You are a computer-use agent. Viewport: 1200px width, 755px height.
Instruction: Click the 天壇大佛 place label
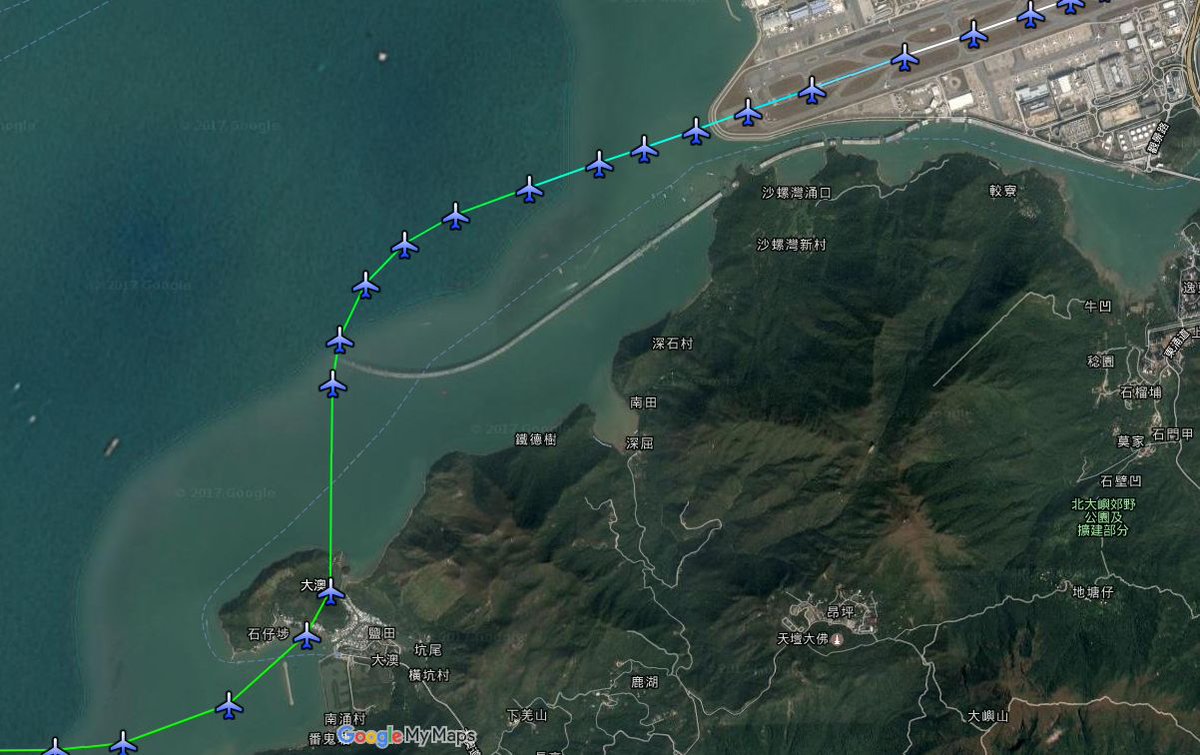pos(803,638)
